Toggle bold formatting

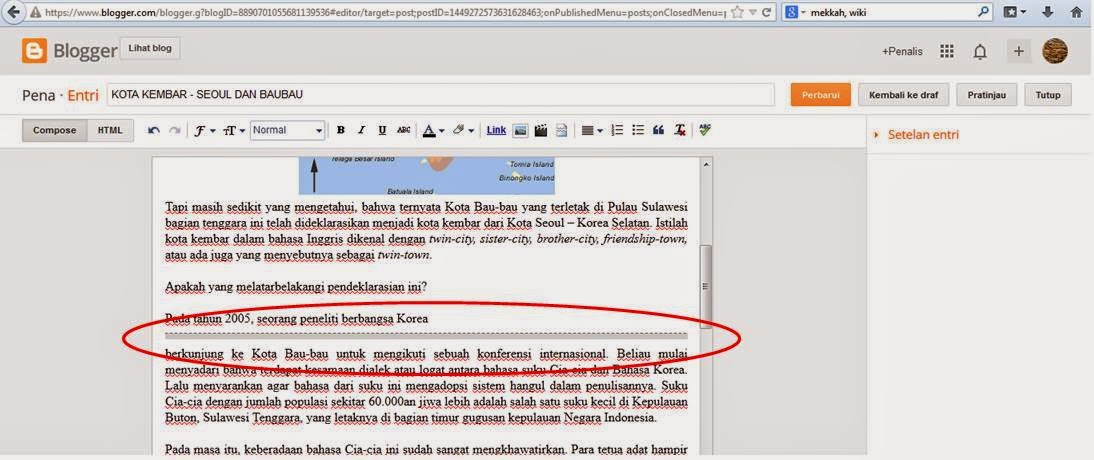coord(340,131)
